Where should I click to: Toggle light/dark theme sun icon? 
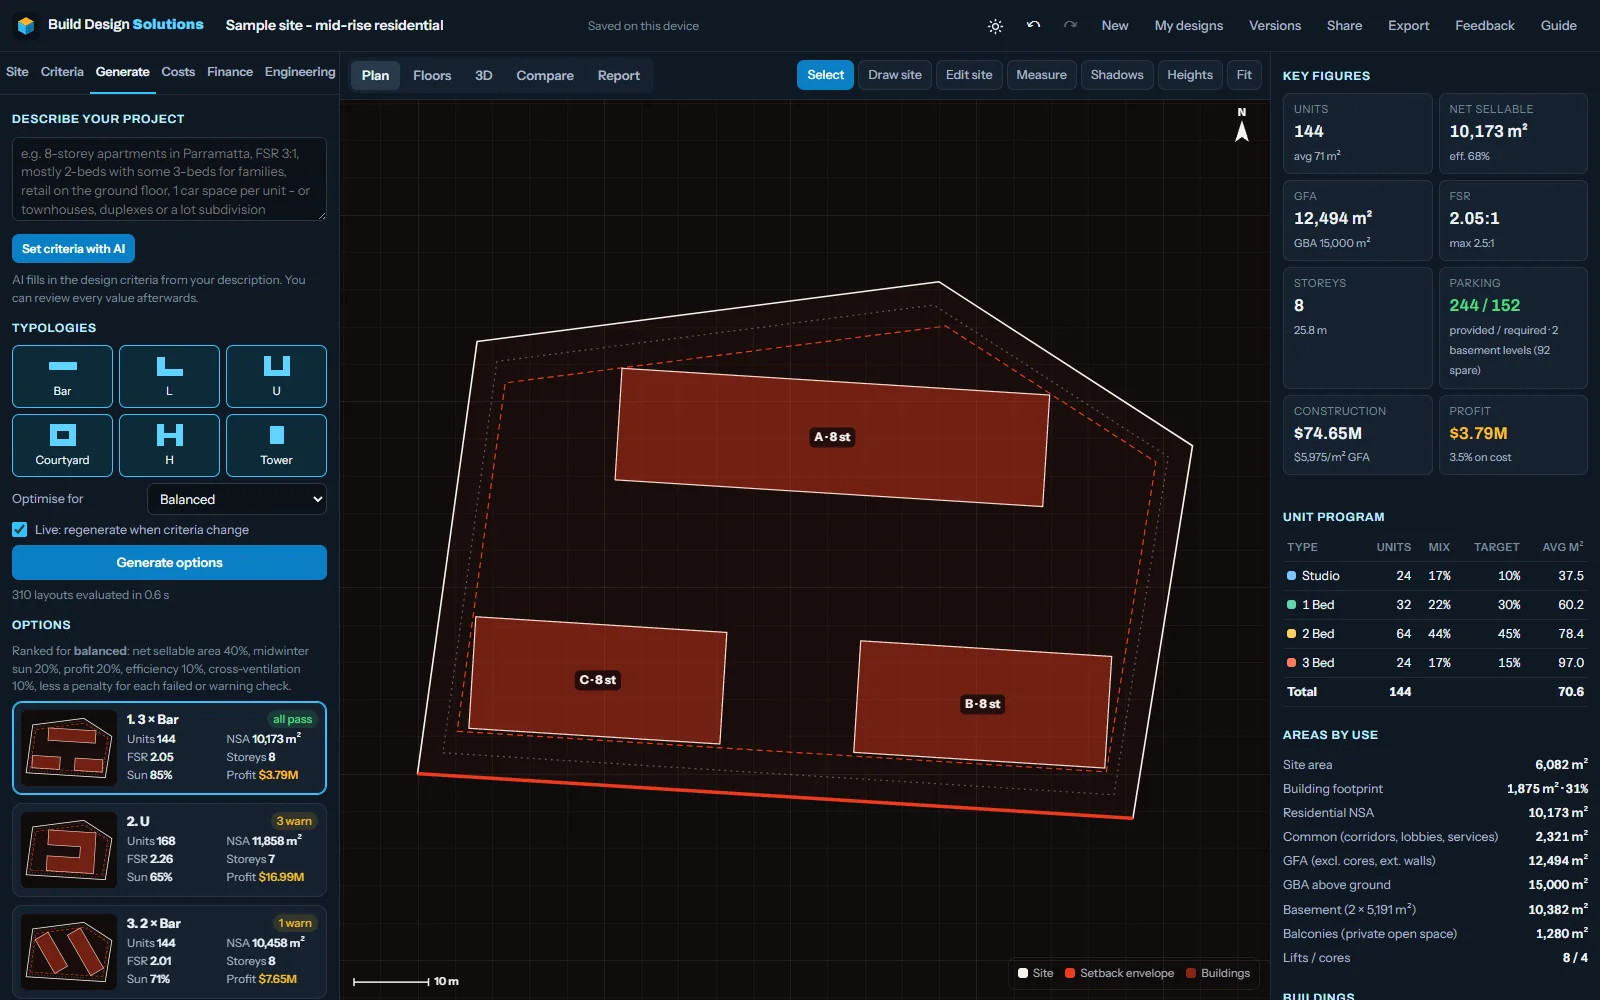[x=995, y=26]
